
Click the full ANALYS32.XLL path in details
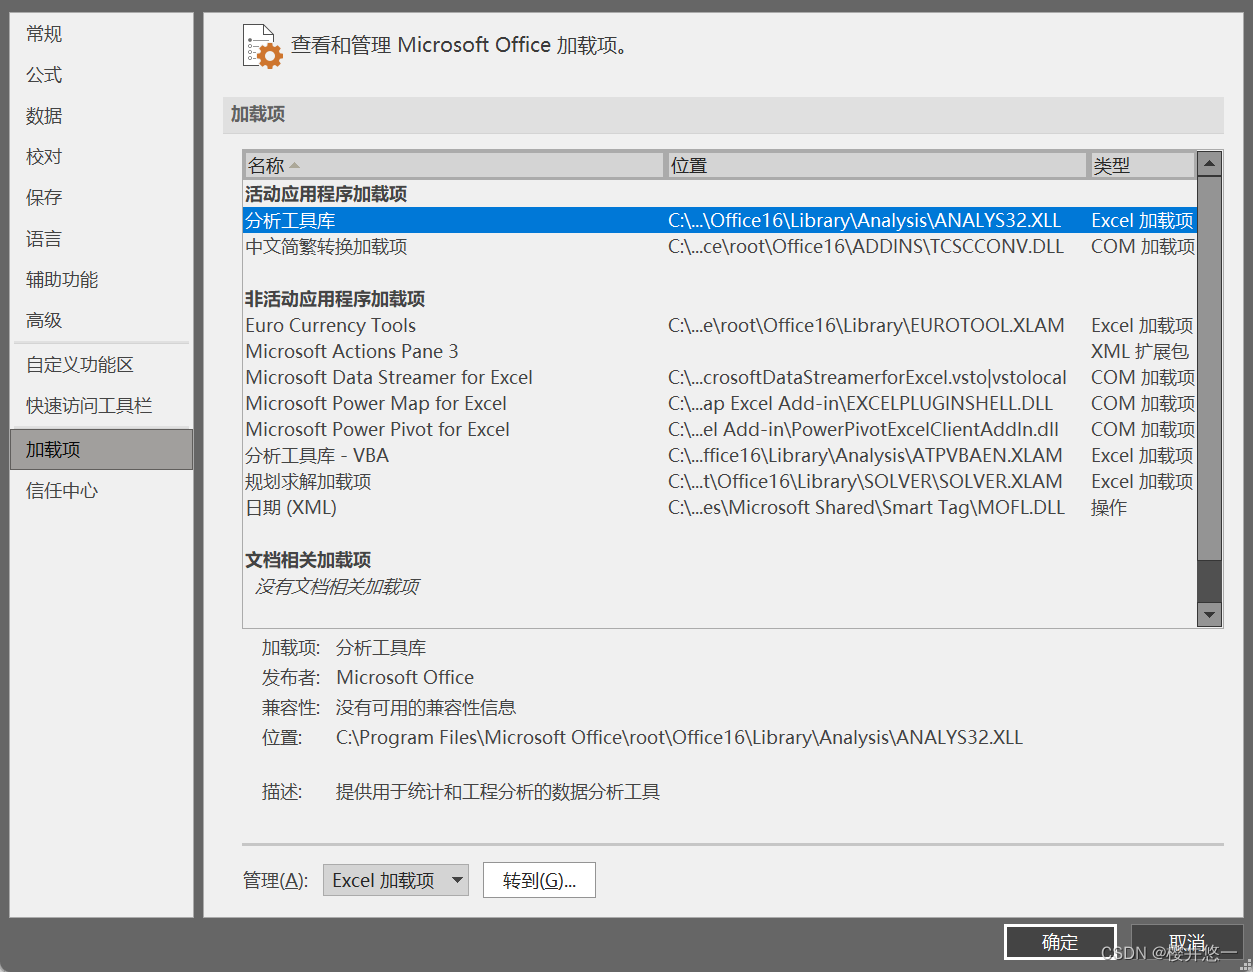pos(679,737)
